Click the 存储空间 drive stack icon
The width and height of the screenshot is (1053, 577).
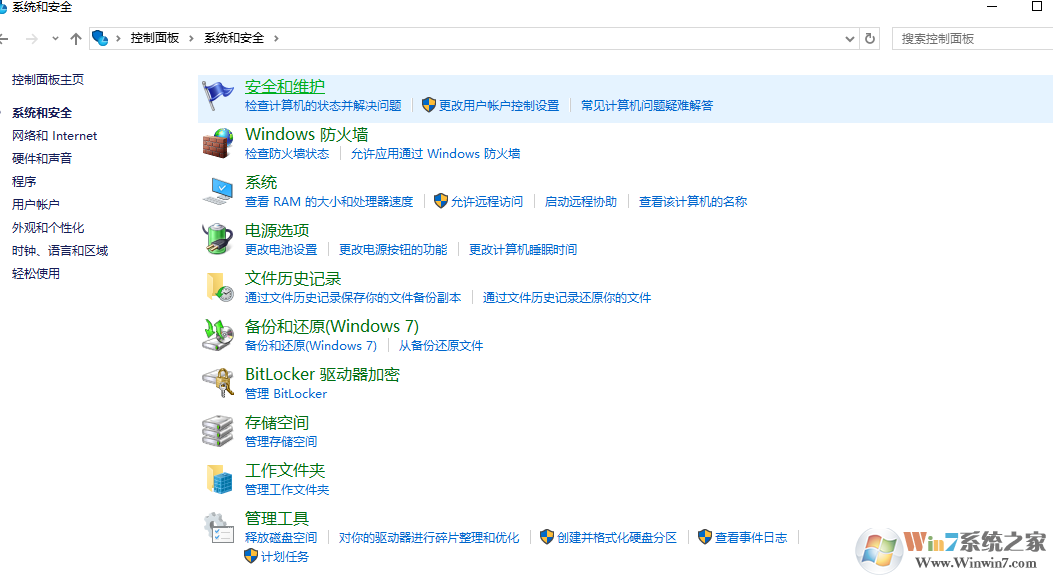coord(218,428)
